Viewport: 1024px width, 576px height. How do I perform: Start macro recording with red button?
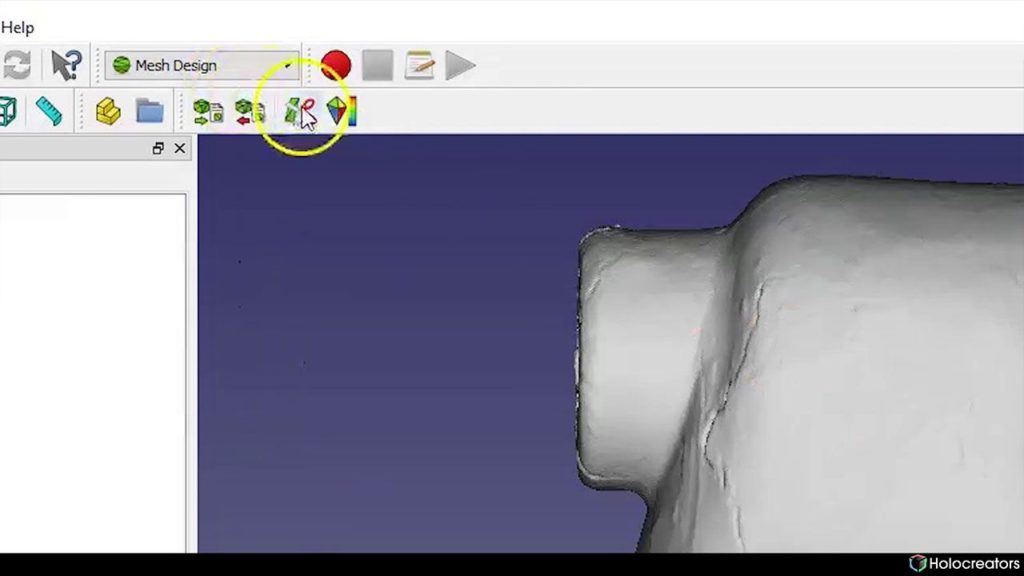(x=336, y=65)
